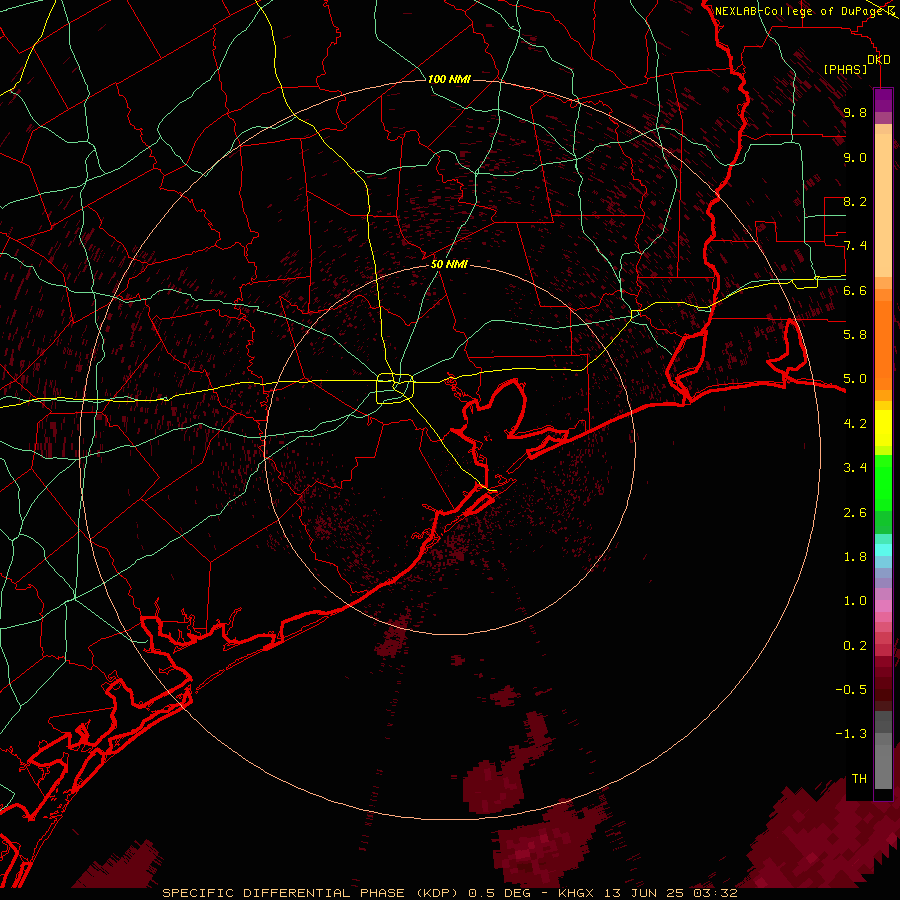The height and width of the screenshot is (900, 900).
Task: Click the -1.3 scale value
Action: tap(851, 734)
